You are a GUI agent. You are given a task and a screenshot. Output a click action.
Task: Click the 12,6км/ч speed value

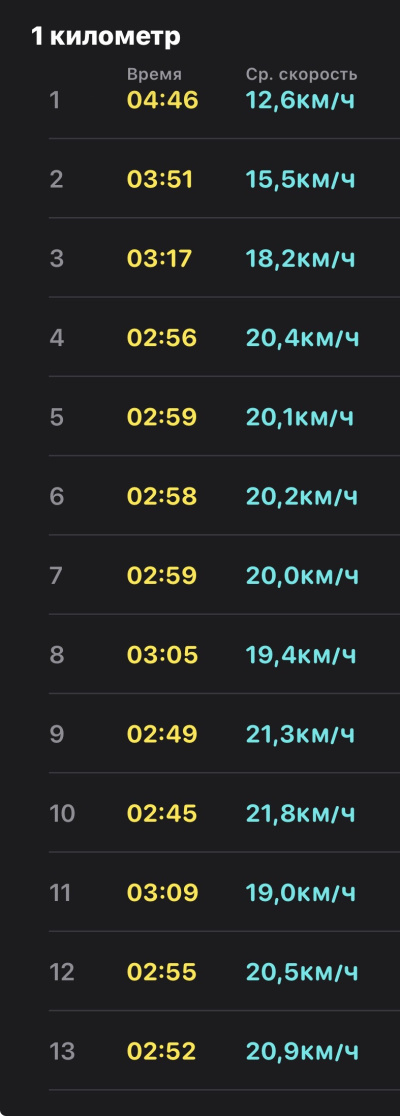click(x=300, y=100)
